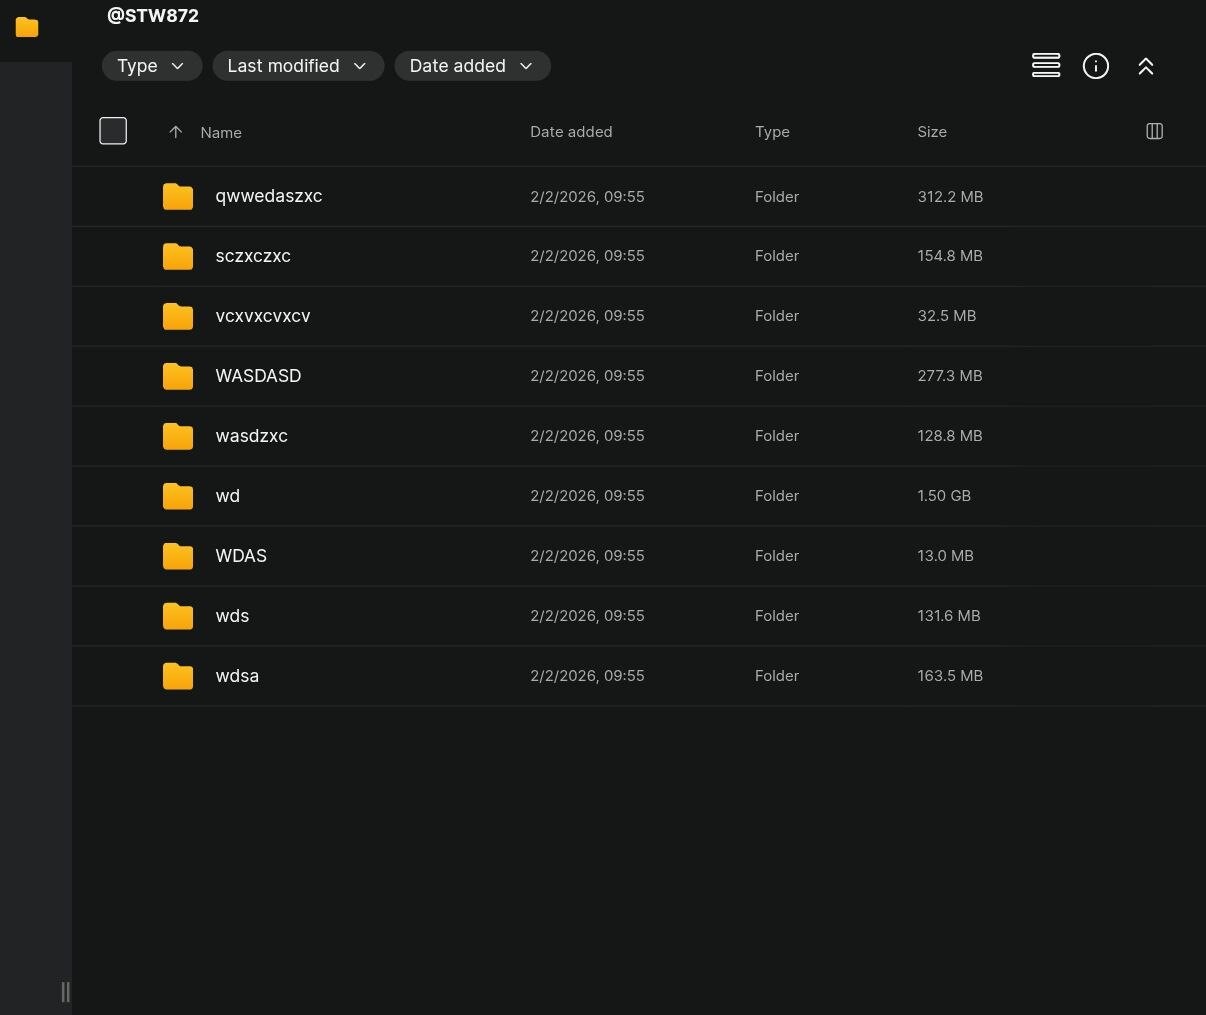
Task: Open the WASDASD folder name
Action: click(x=258, y=376)
